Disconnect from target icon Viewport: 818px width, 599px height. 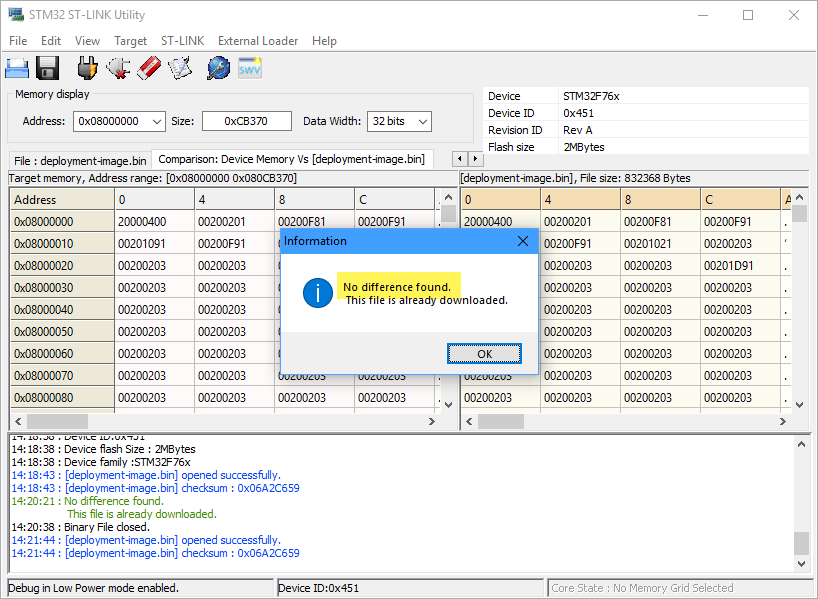point(118,68)
